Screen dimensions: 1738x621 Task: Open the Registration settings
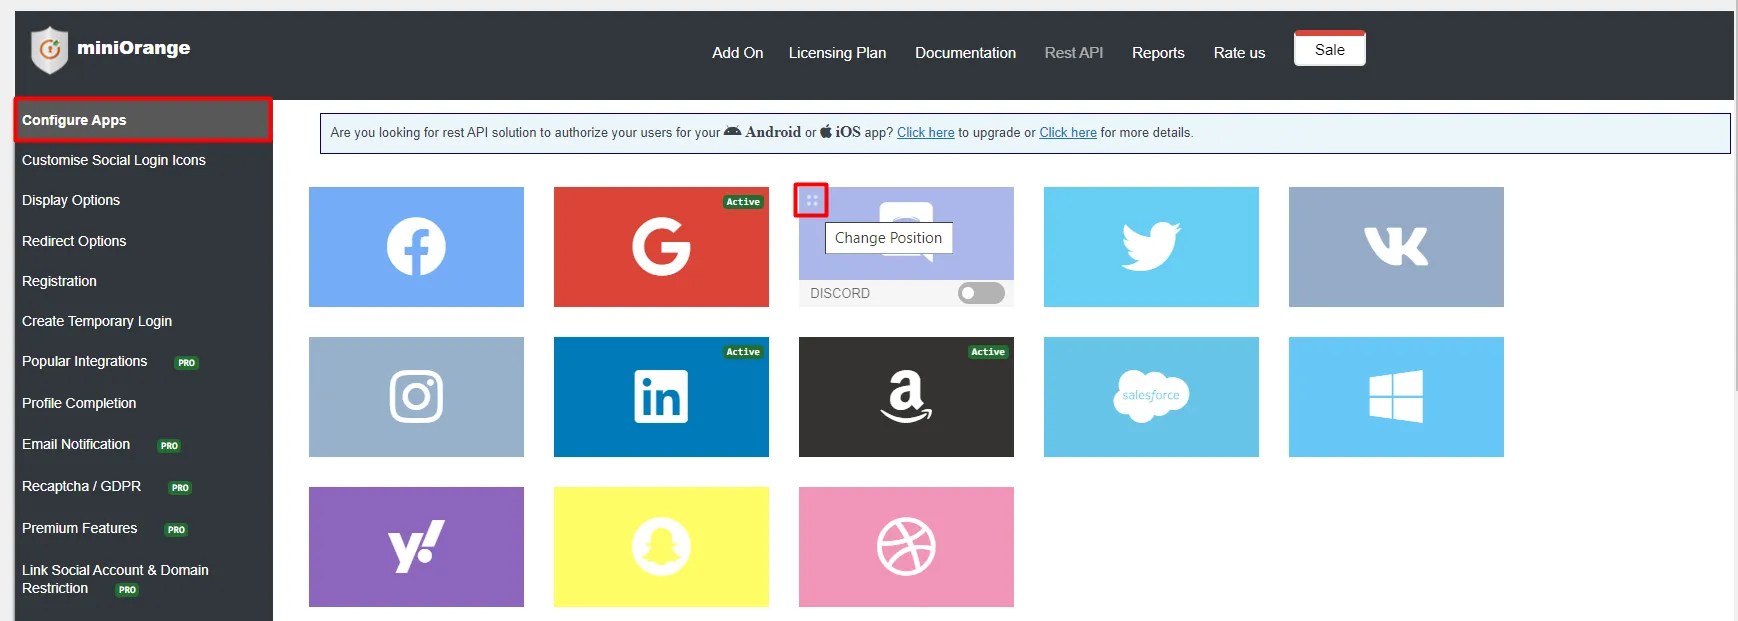59,281
